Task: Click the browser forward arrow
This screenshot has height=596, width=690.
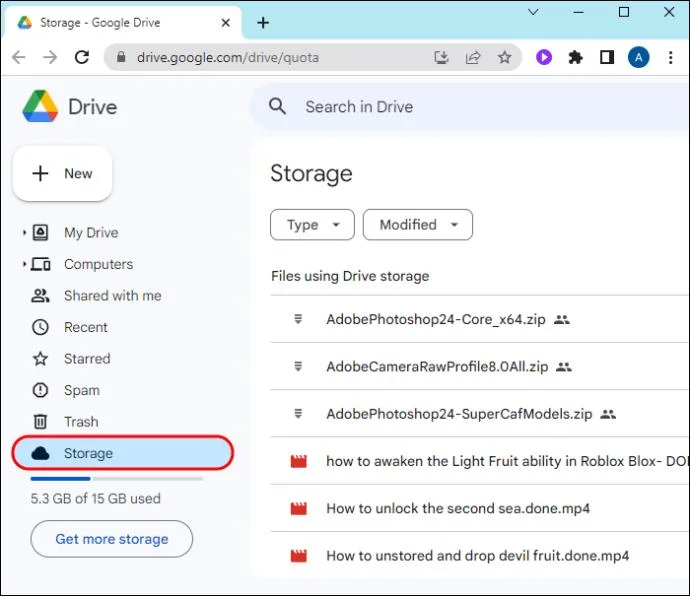Action: [50, 57]
